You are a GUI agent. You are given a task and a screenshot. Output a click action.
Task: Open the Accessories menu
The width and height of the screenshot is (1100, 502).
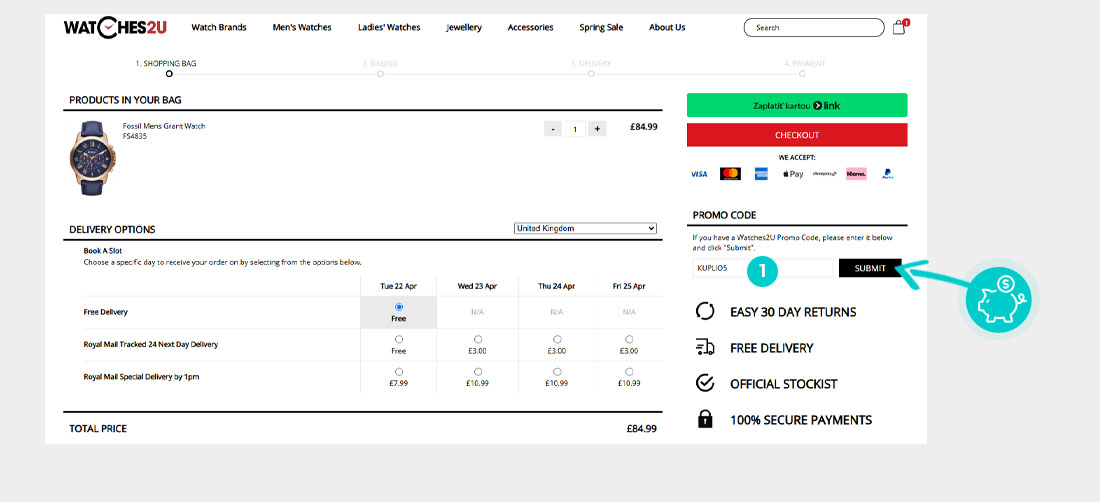[530, 27]
